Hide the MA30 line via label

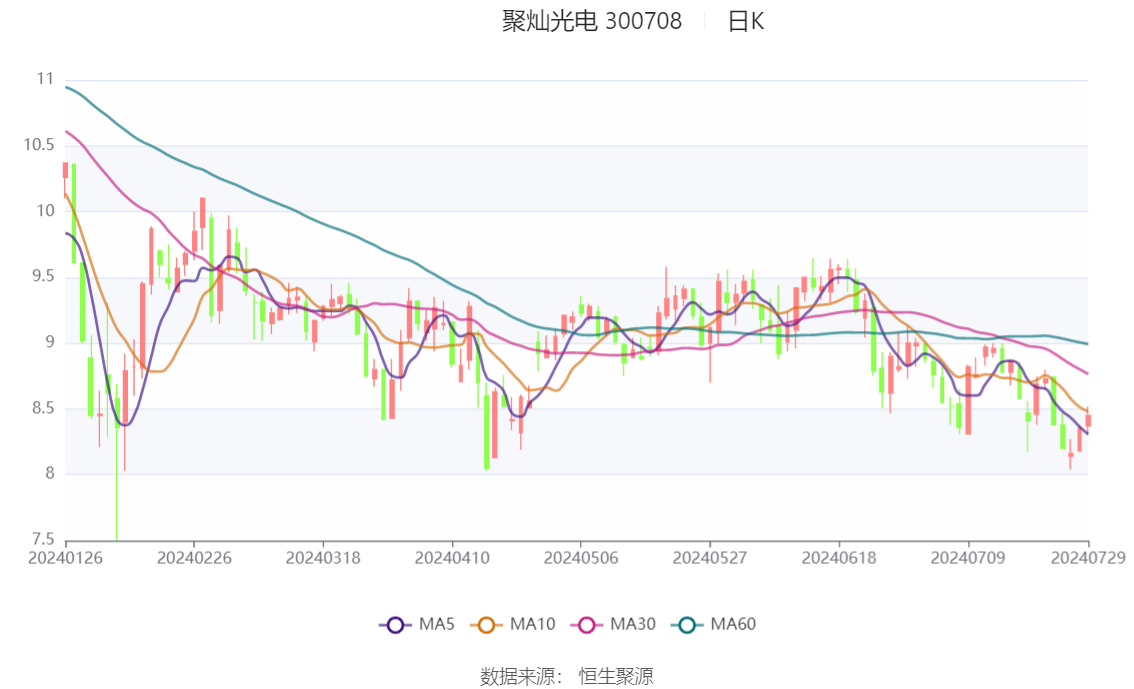point(633,624)
